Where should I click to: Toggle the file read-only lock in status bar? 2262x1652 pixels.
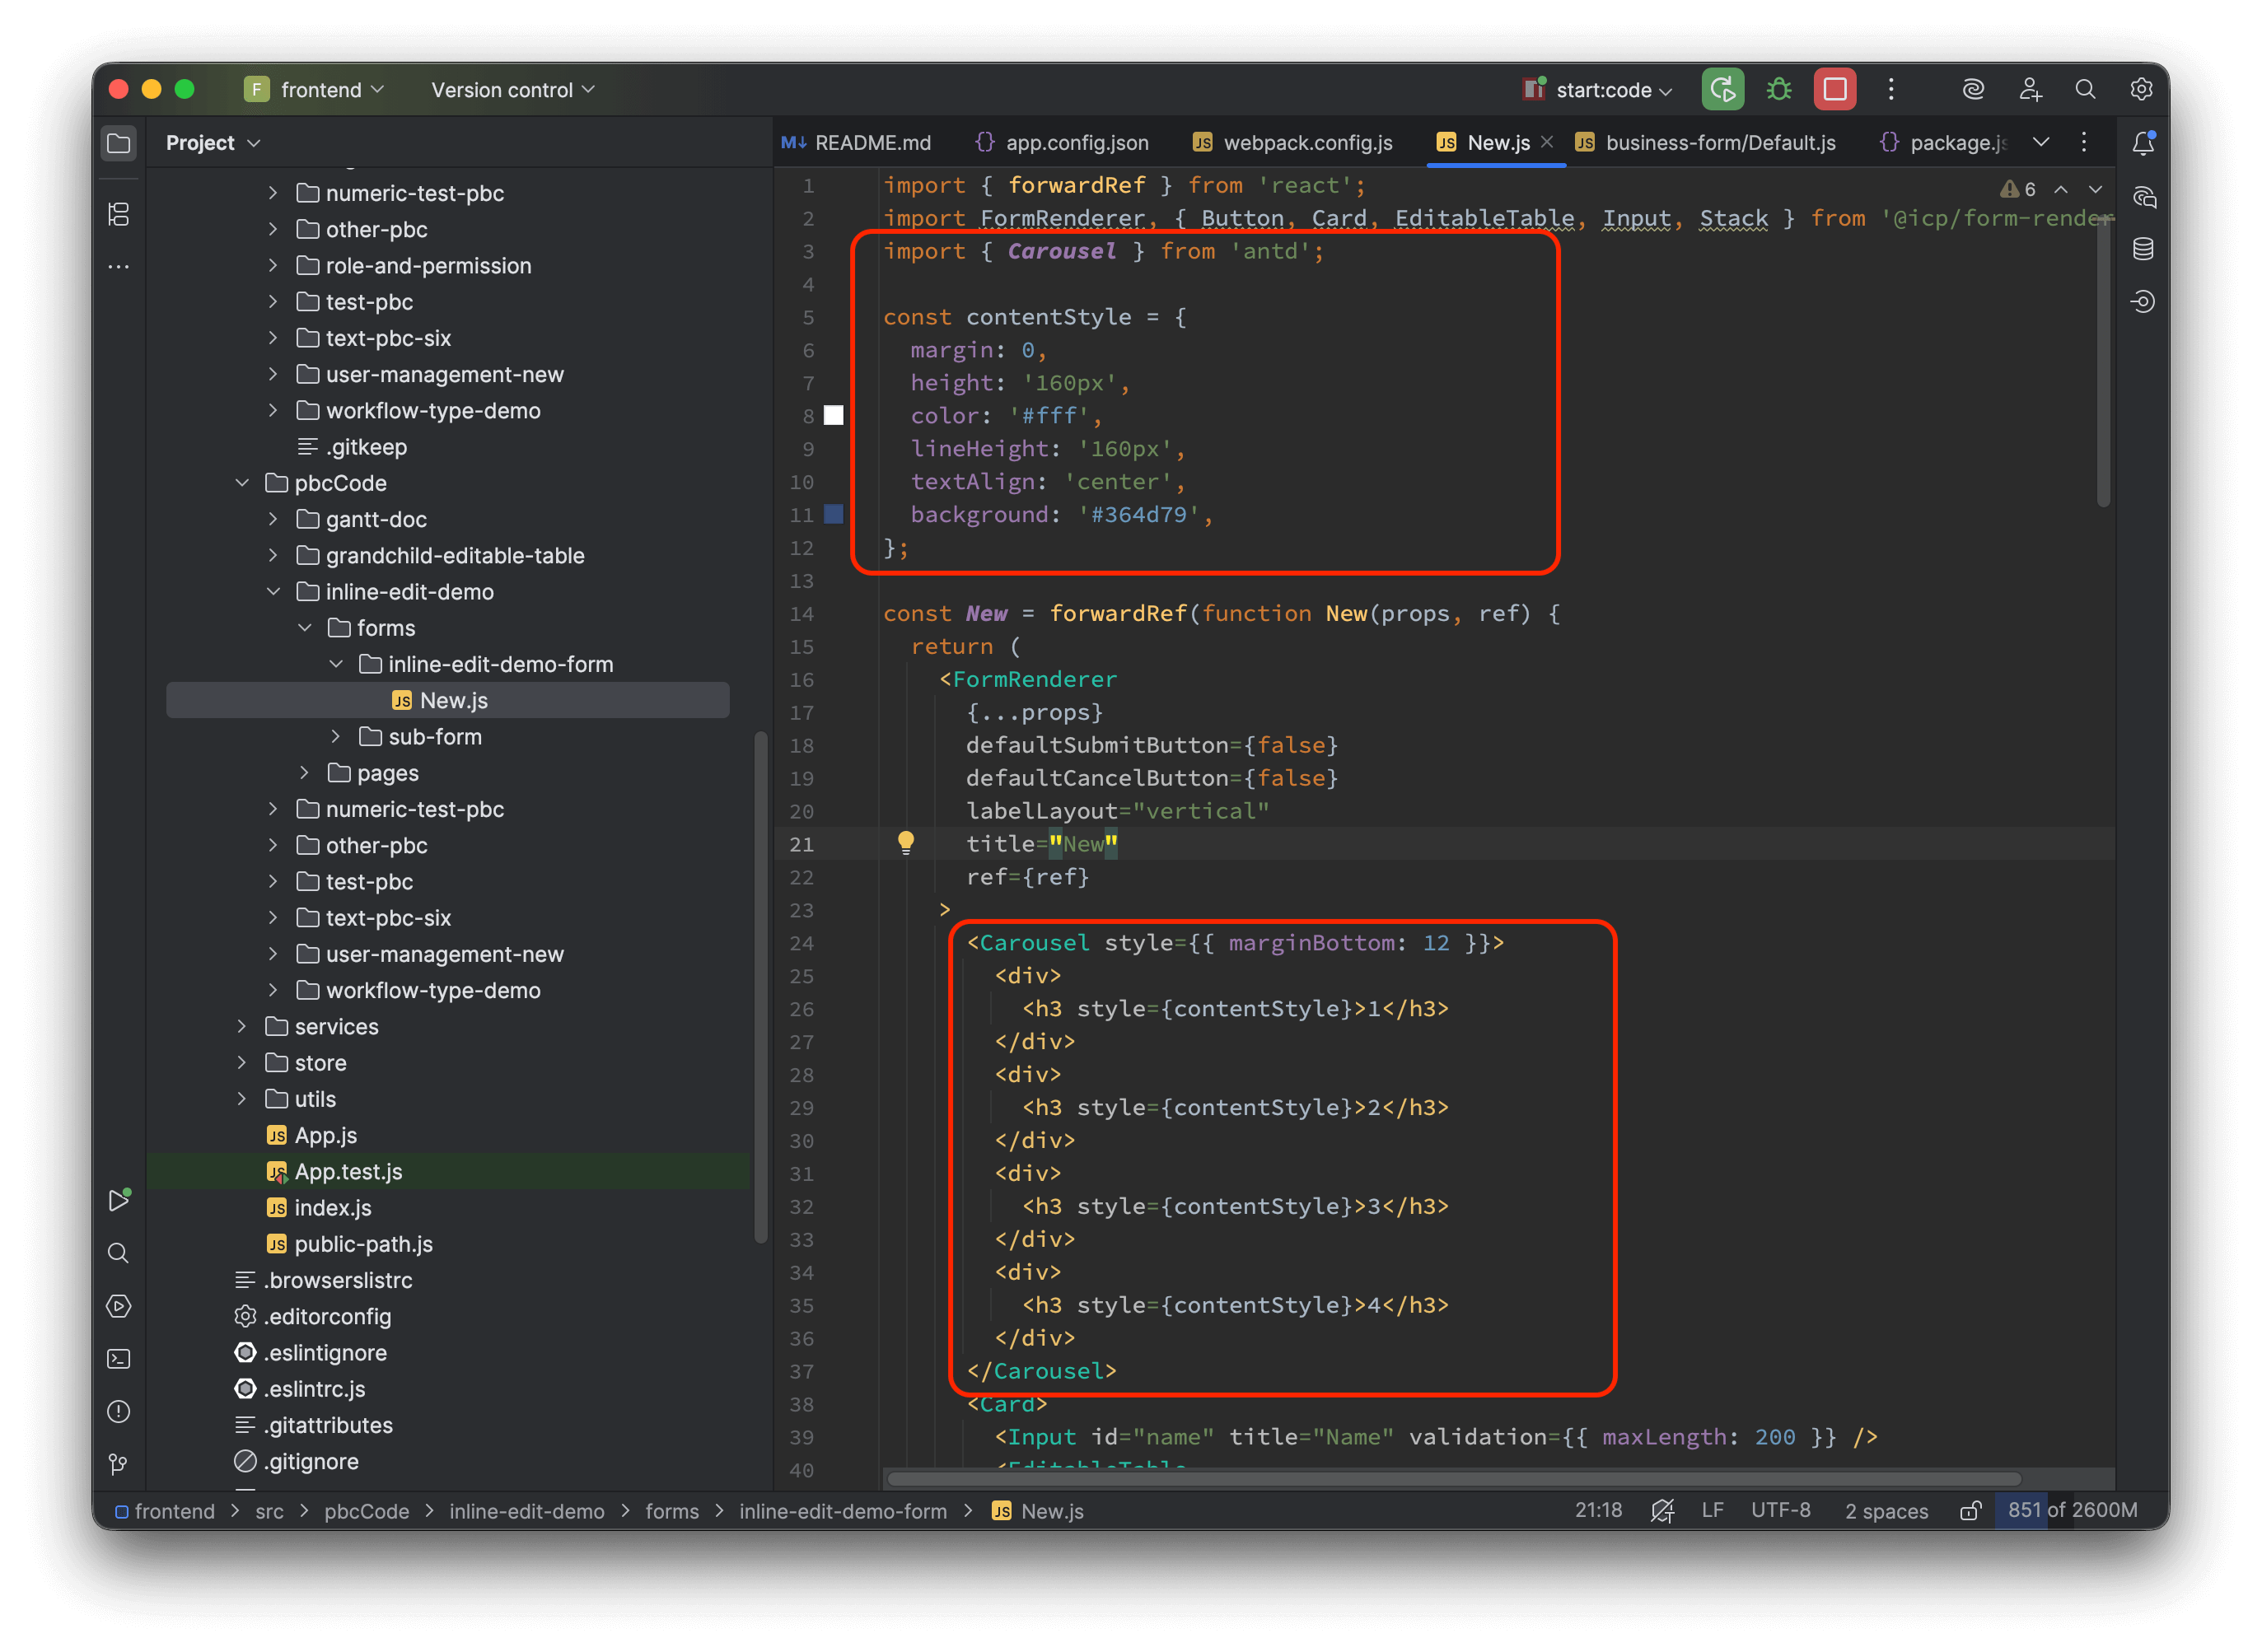point(1969,1511)
